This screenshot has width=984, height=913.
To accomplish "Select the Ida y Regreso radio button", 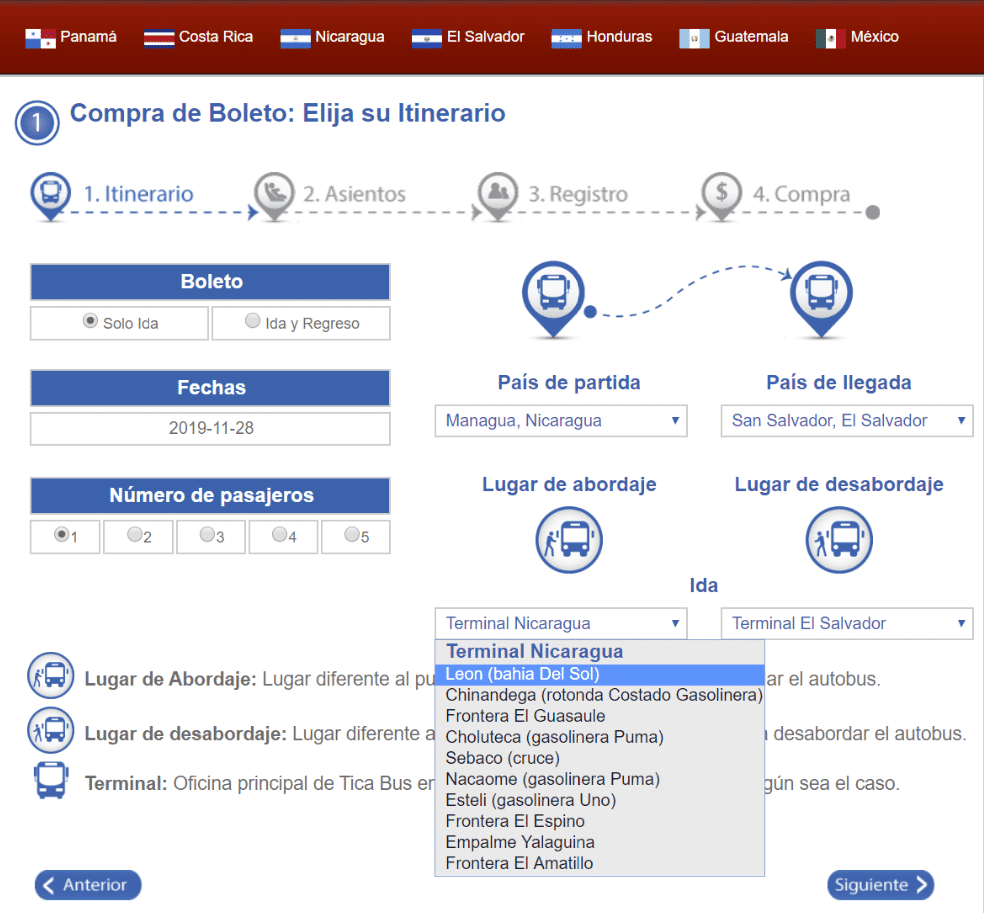I will [253, 322].
